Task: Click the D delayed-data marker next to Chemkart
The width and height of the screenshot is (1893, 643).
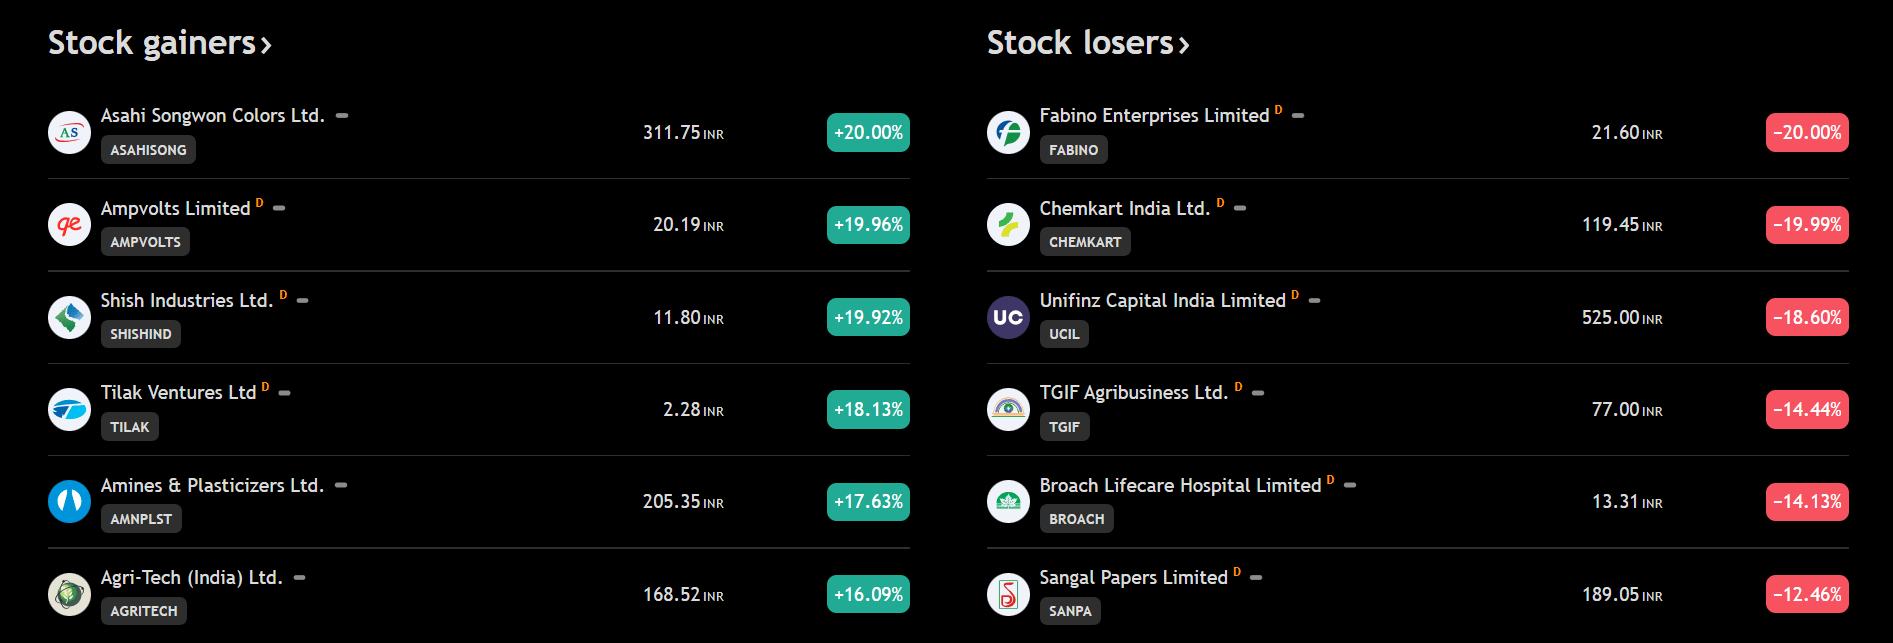Action: point(1220,203)
